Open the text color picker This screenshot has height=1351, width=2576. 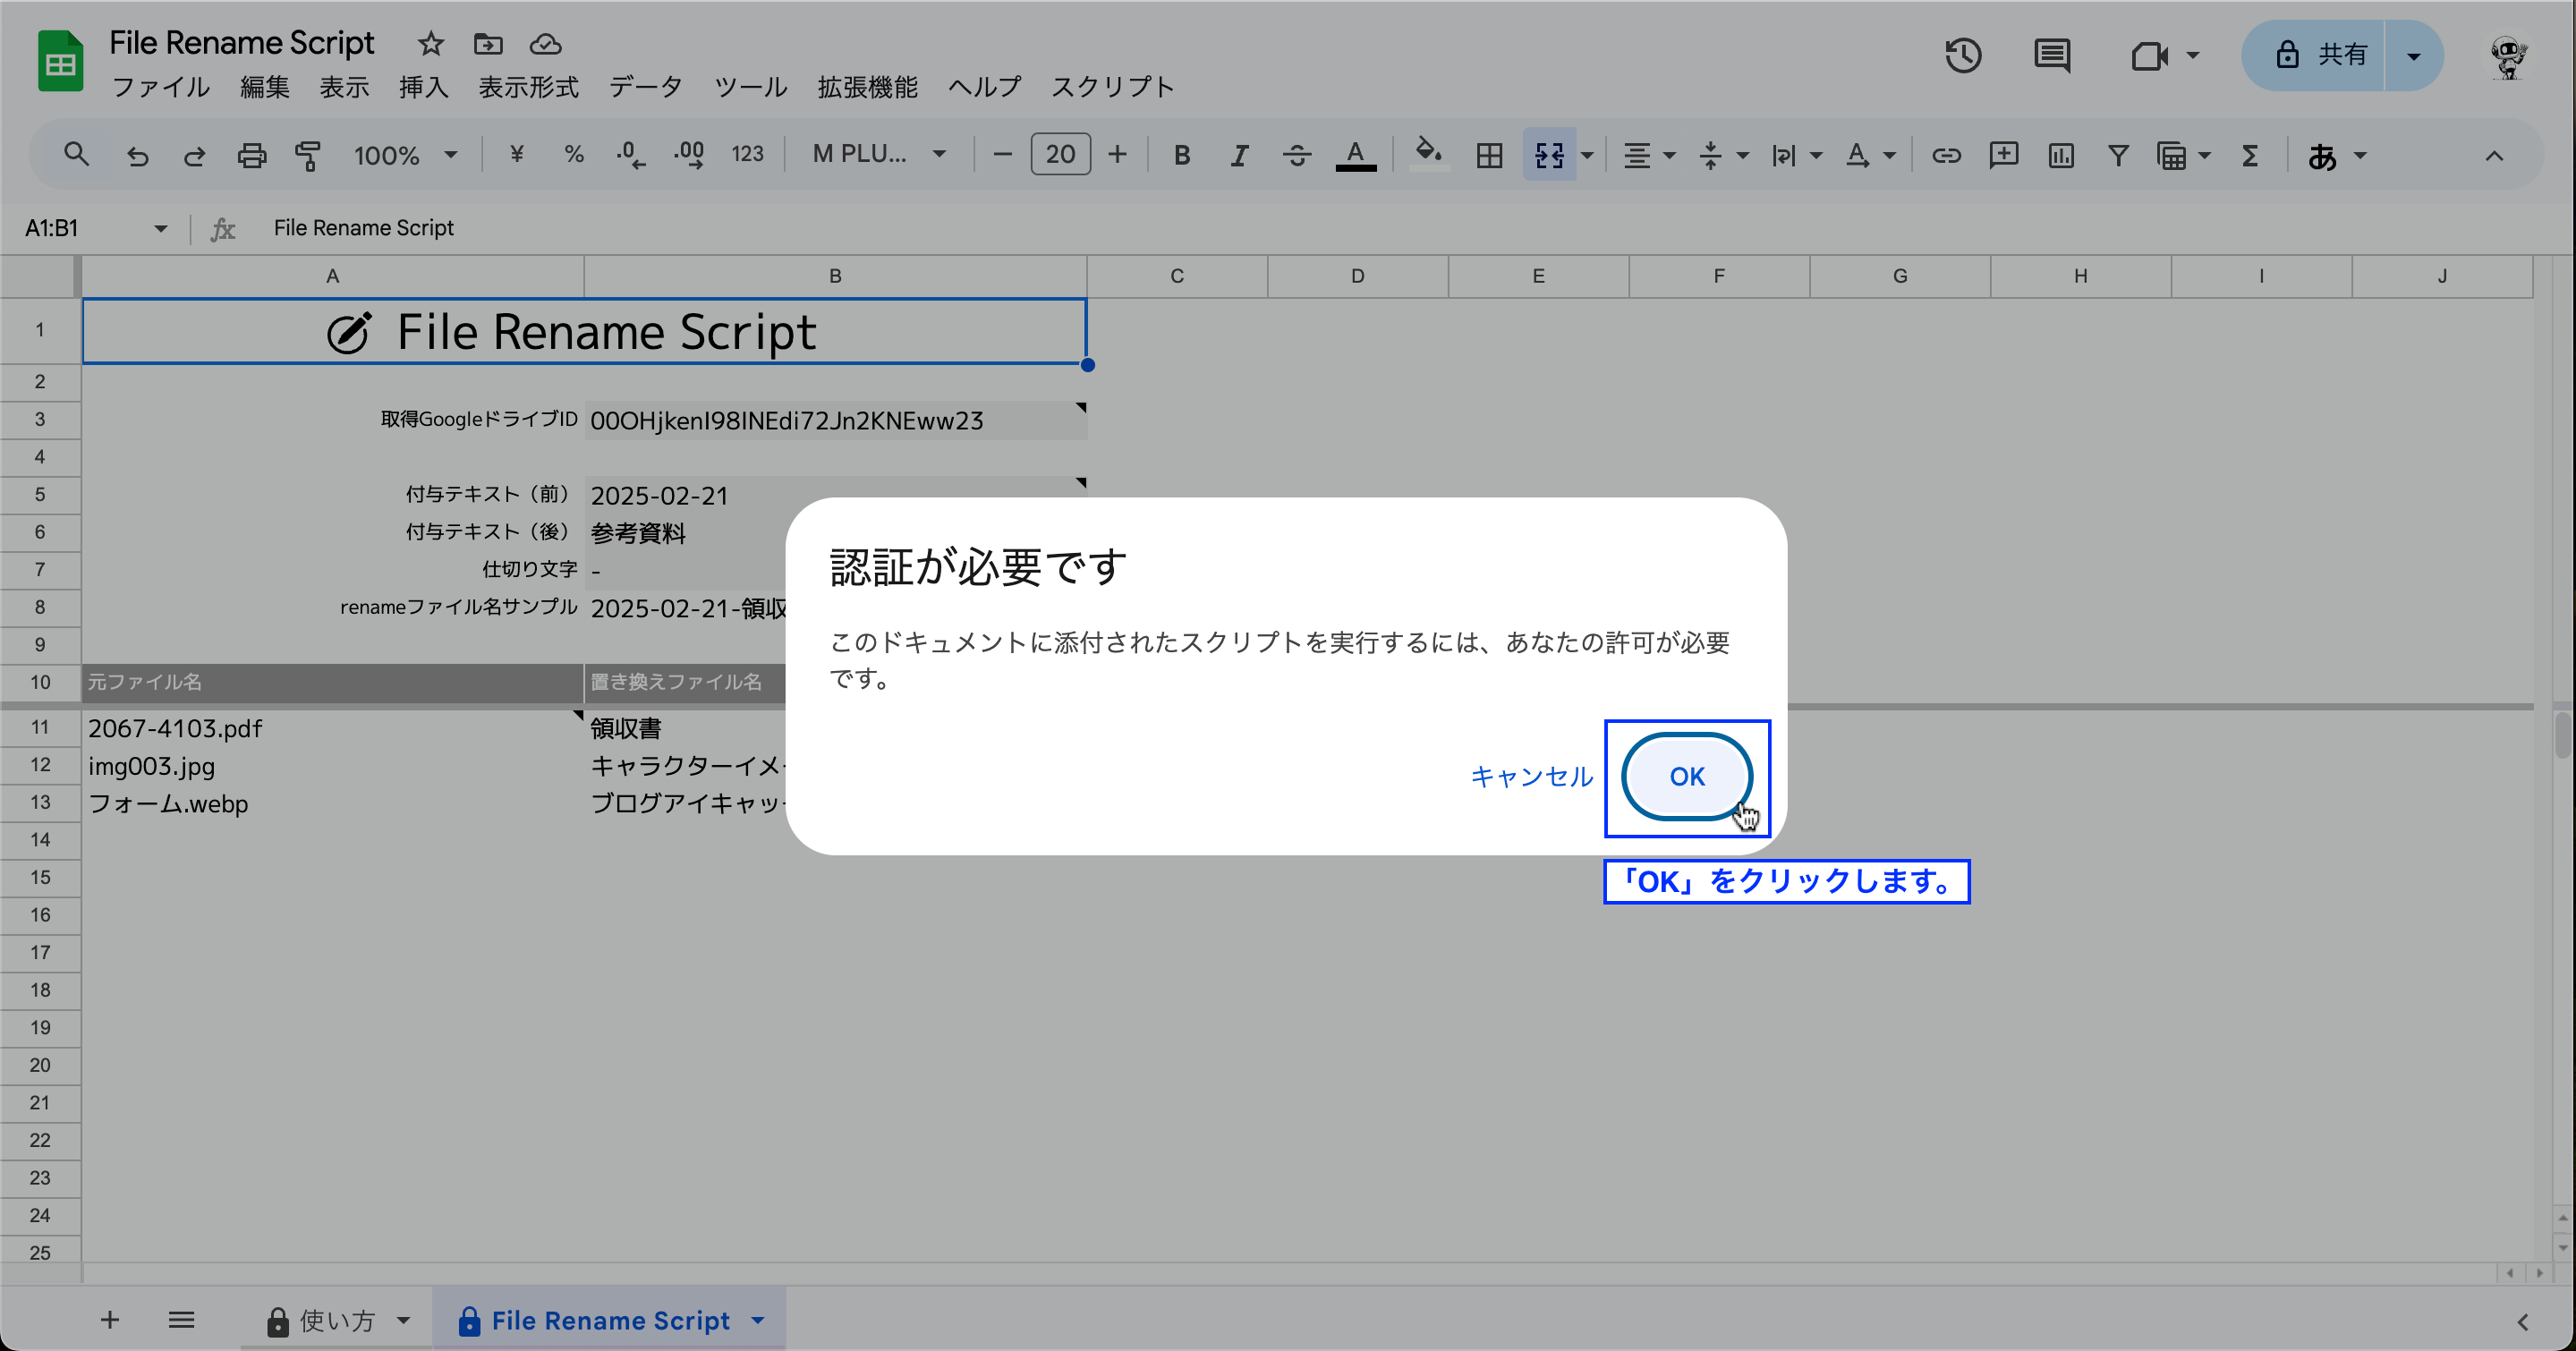[1355, 155]
